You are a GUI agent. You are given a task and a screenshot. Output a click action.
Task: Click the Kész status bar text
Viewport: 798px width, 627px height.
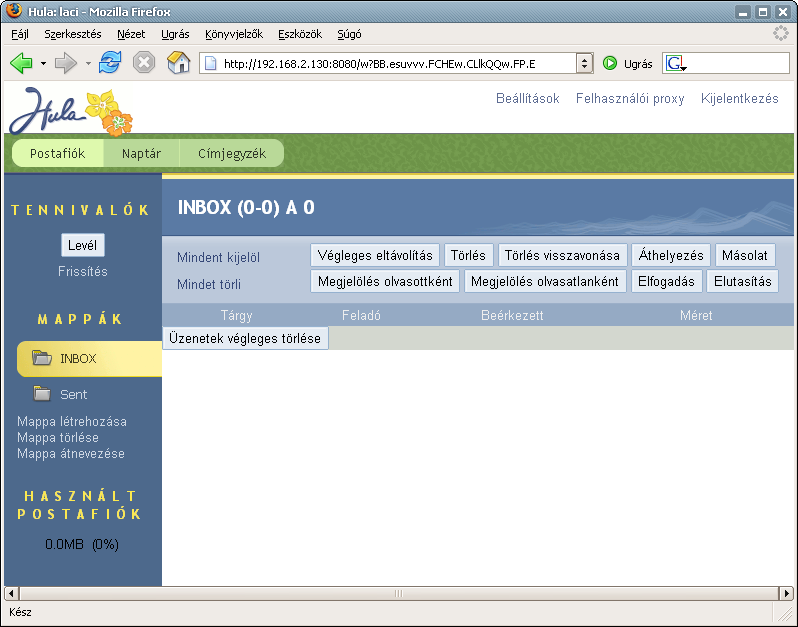click(20, 612)
